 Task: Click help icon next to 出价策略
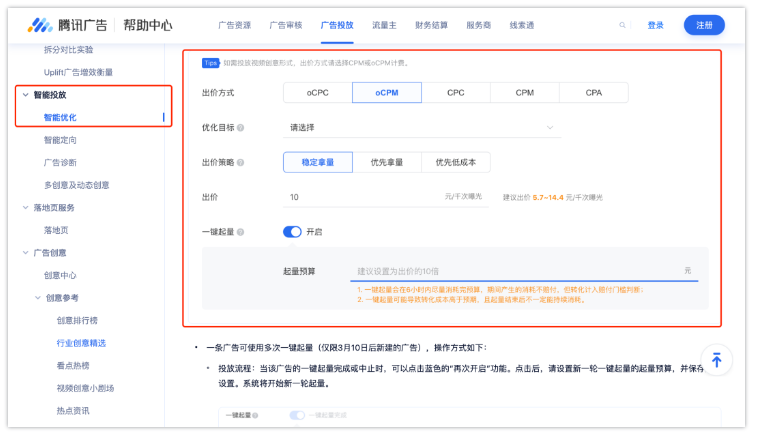pos(240,163)
